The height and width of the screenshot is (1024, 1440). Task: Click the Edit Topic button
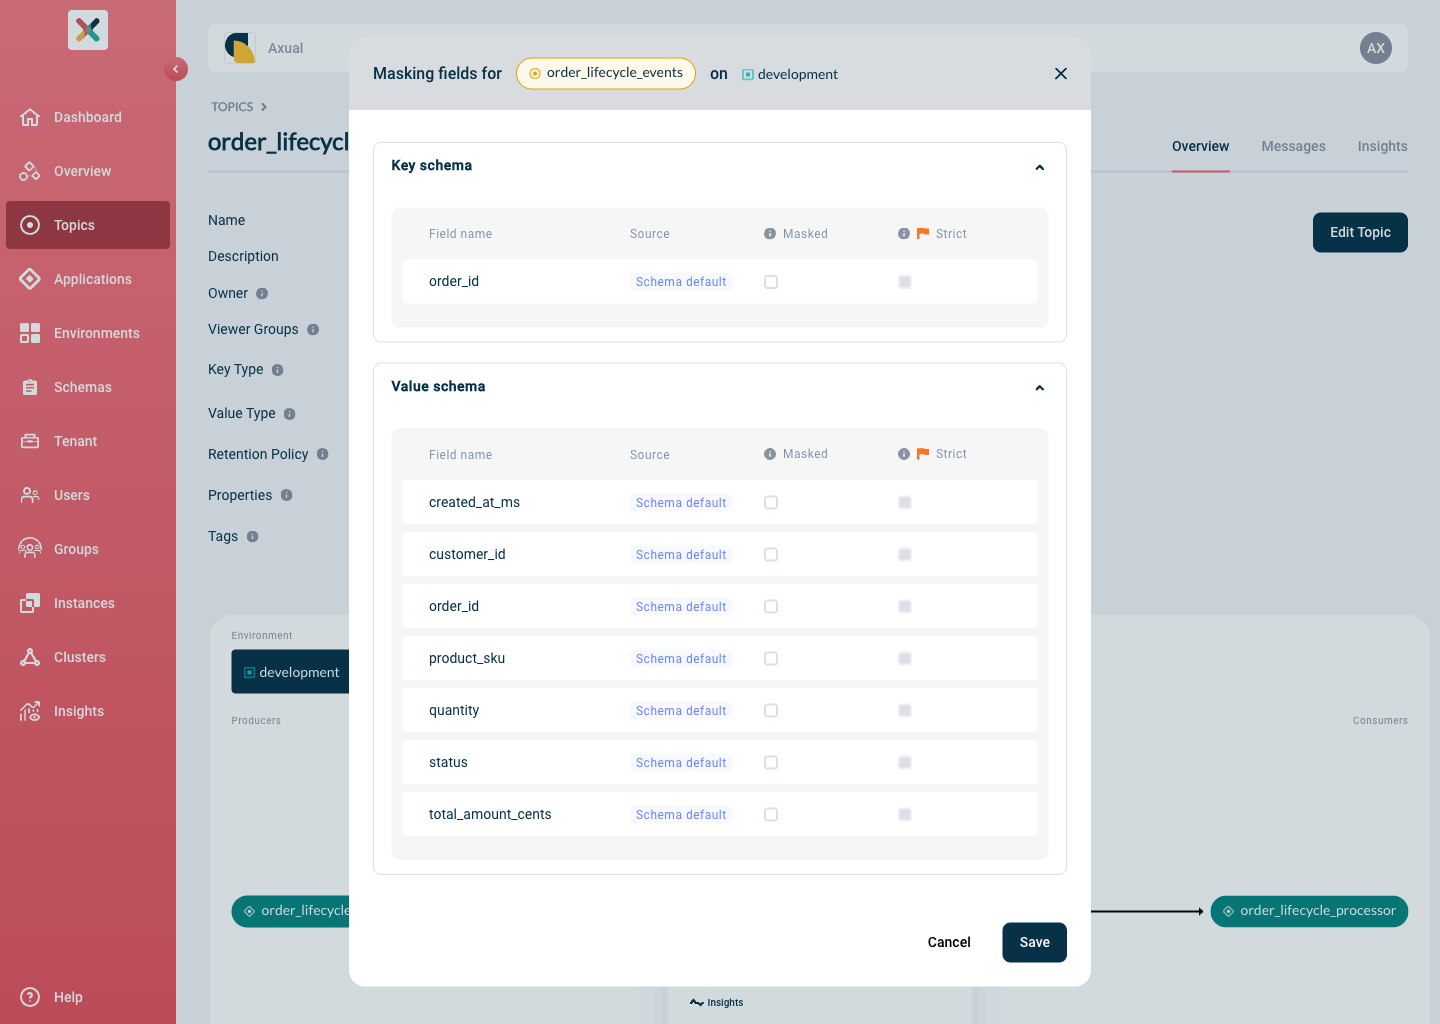[1360, 232]
